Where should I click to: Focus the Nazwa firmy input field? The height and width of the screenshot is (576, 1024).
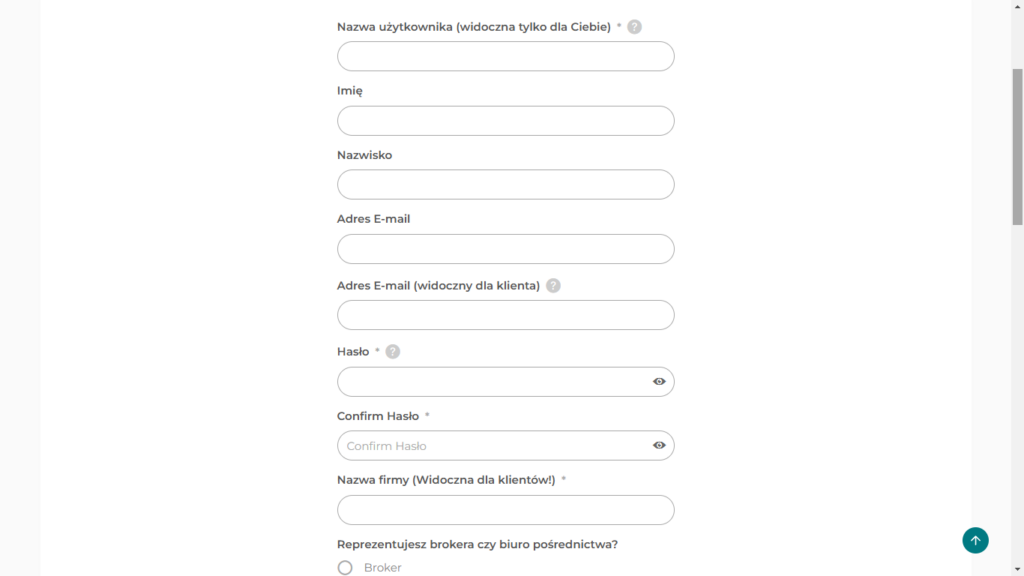[x=505, y=510]
